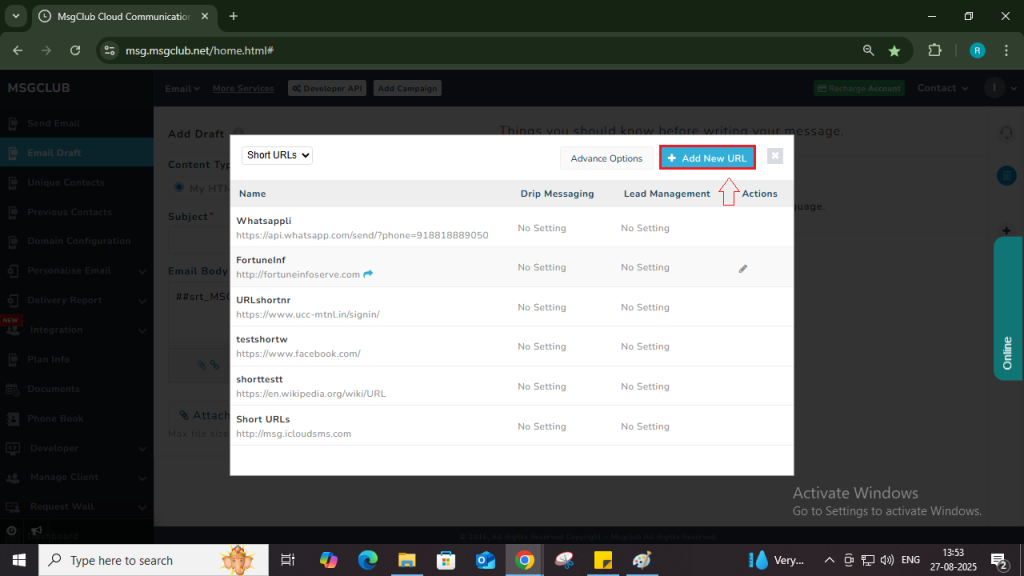The width and height of the screenshot is (1024, 576).
Task: Click the More Services link
Action: (243, 88)
